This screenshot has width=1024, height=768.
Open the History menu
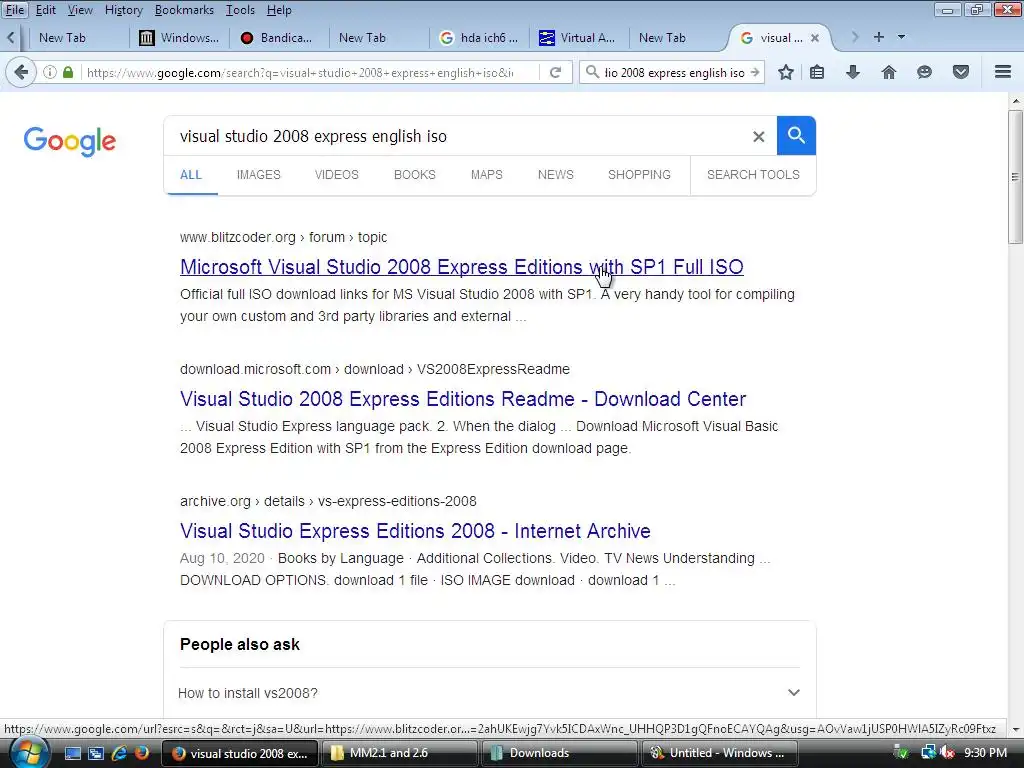pos(123,10)
